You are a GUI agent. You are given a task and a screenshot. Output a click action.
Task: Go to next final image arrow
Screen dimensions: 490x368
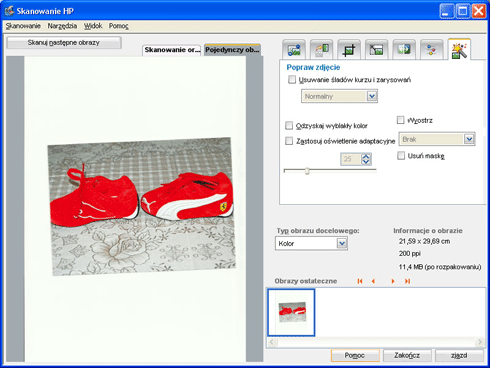393,281
